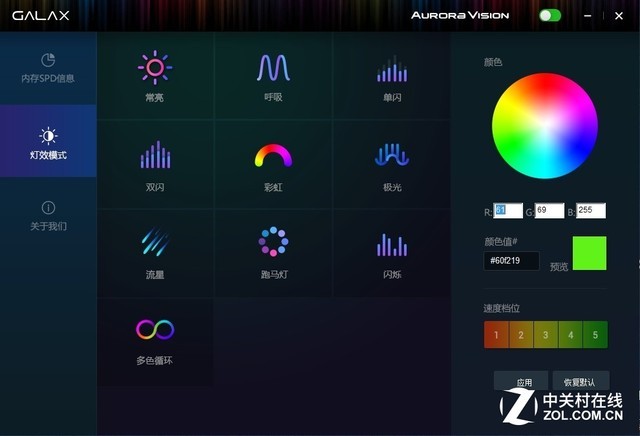
Task: Select the 流星 meteor effect icon
Action: tap(154, 243)
